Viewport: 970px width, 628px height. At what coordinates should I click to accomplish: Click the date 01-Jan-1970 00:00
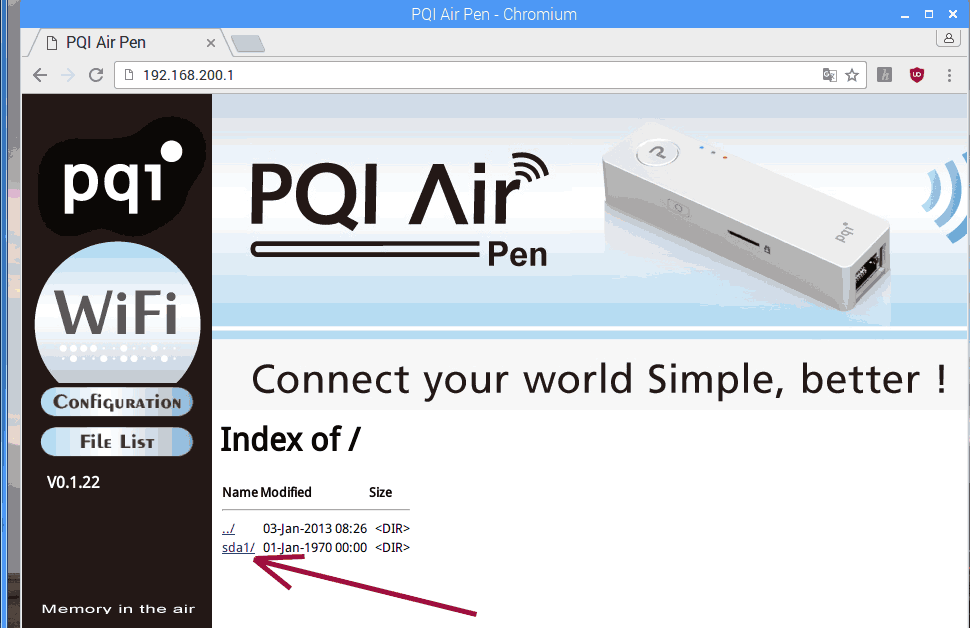click(315, 548)
